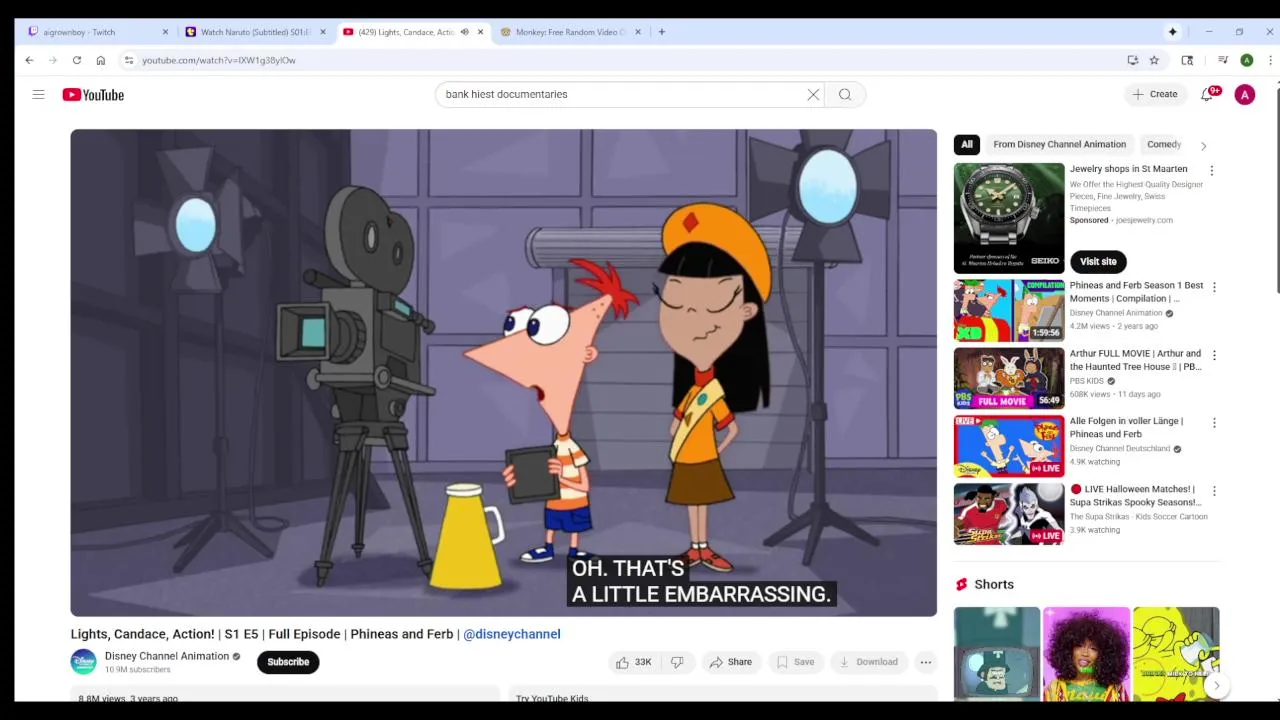
Task: Download the video
Action: click(867, 662)
